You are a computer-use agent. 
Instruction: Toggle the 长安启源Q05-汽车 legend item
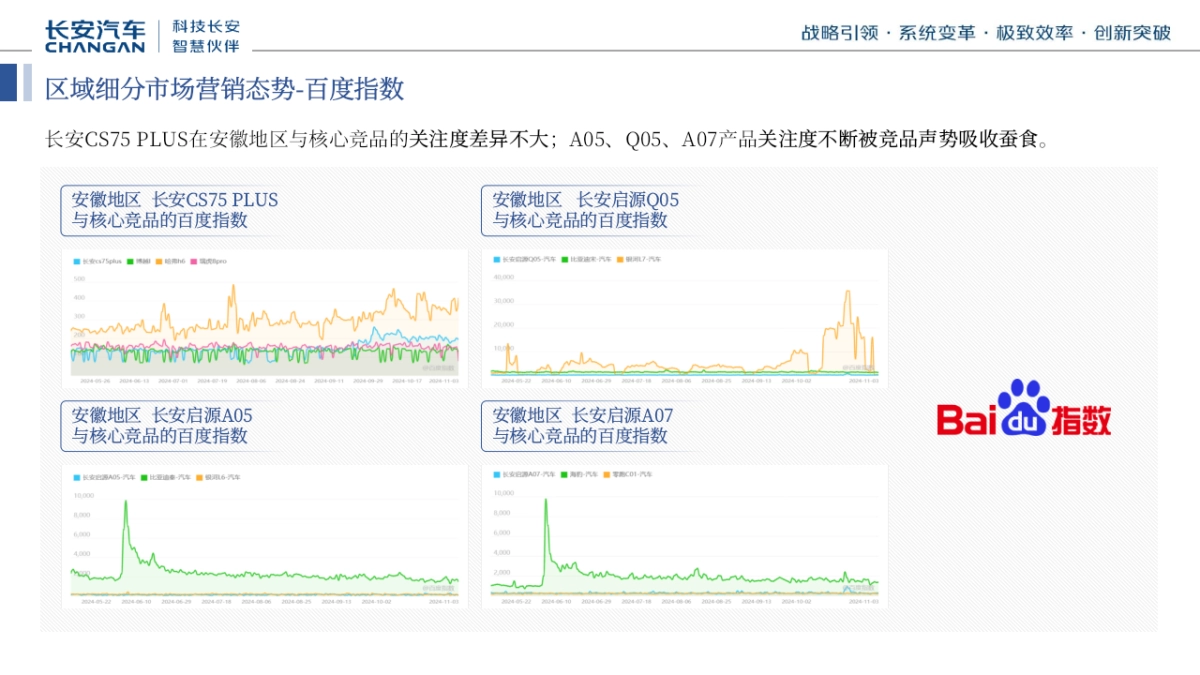point(495,258)
